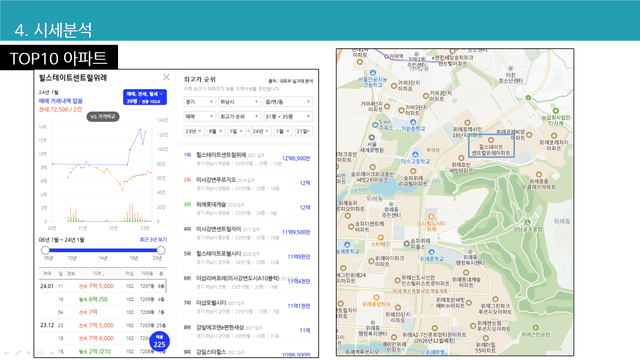
Task: Click the 마천 청소년센터 icon on the map
Action: click(510, 68)
